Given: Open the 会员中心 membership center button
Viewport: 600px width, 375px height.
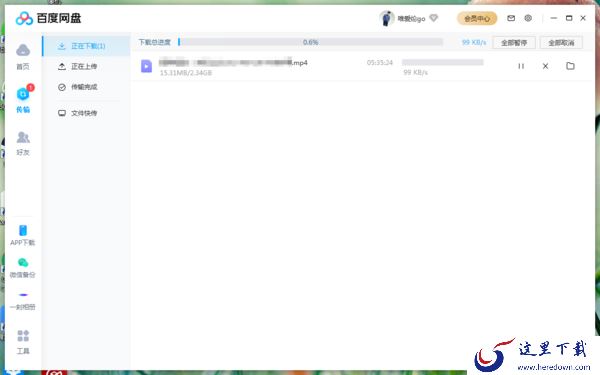Looking at the screenshot, I should [x=477, y=18].
